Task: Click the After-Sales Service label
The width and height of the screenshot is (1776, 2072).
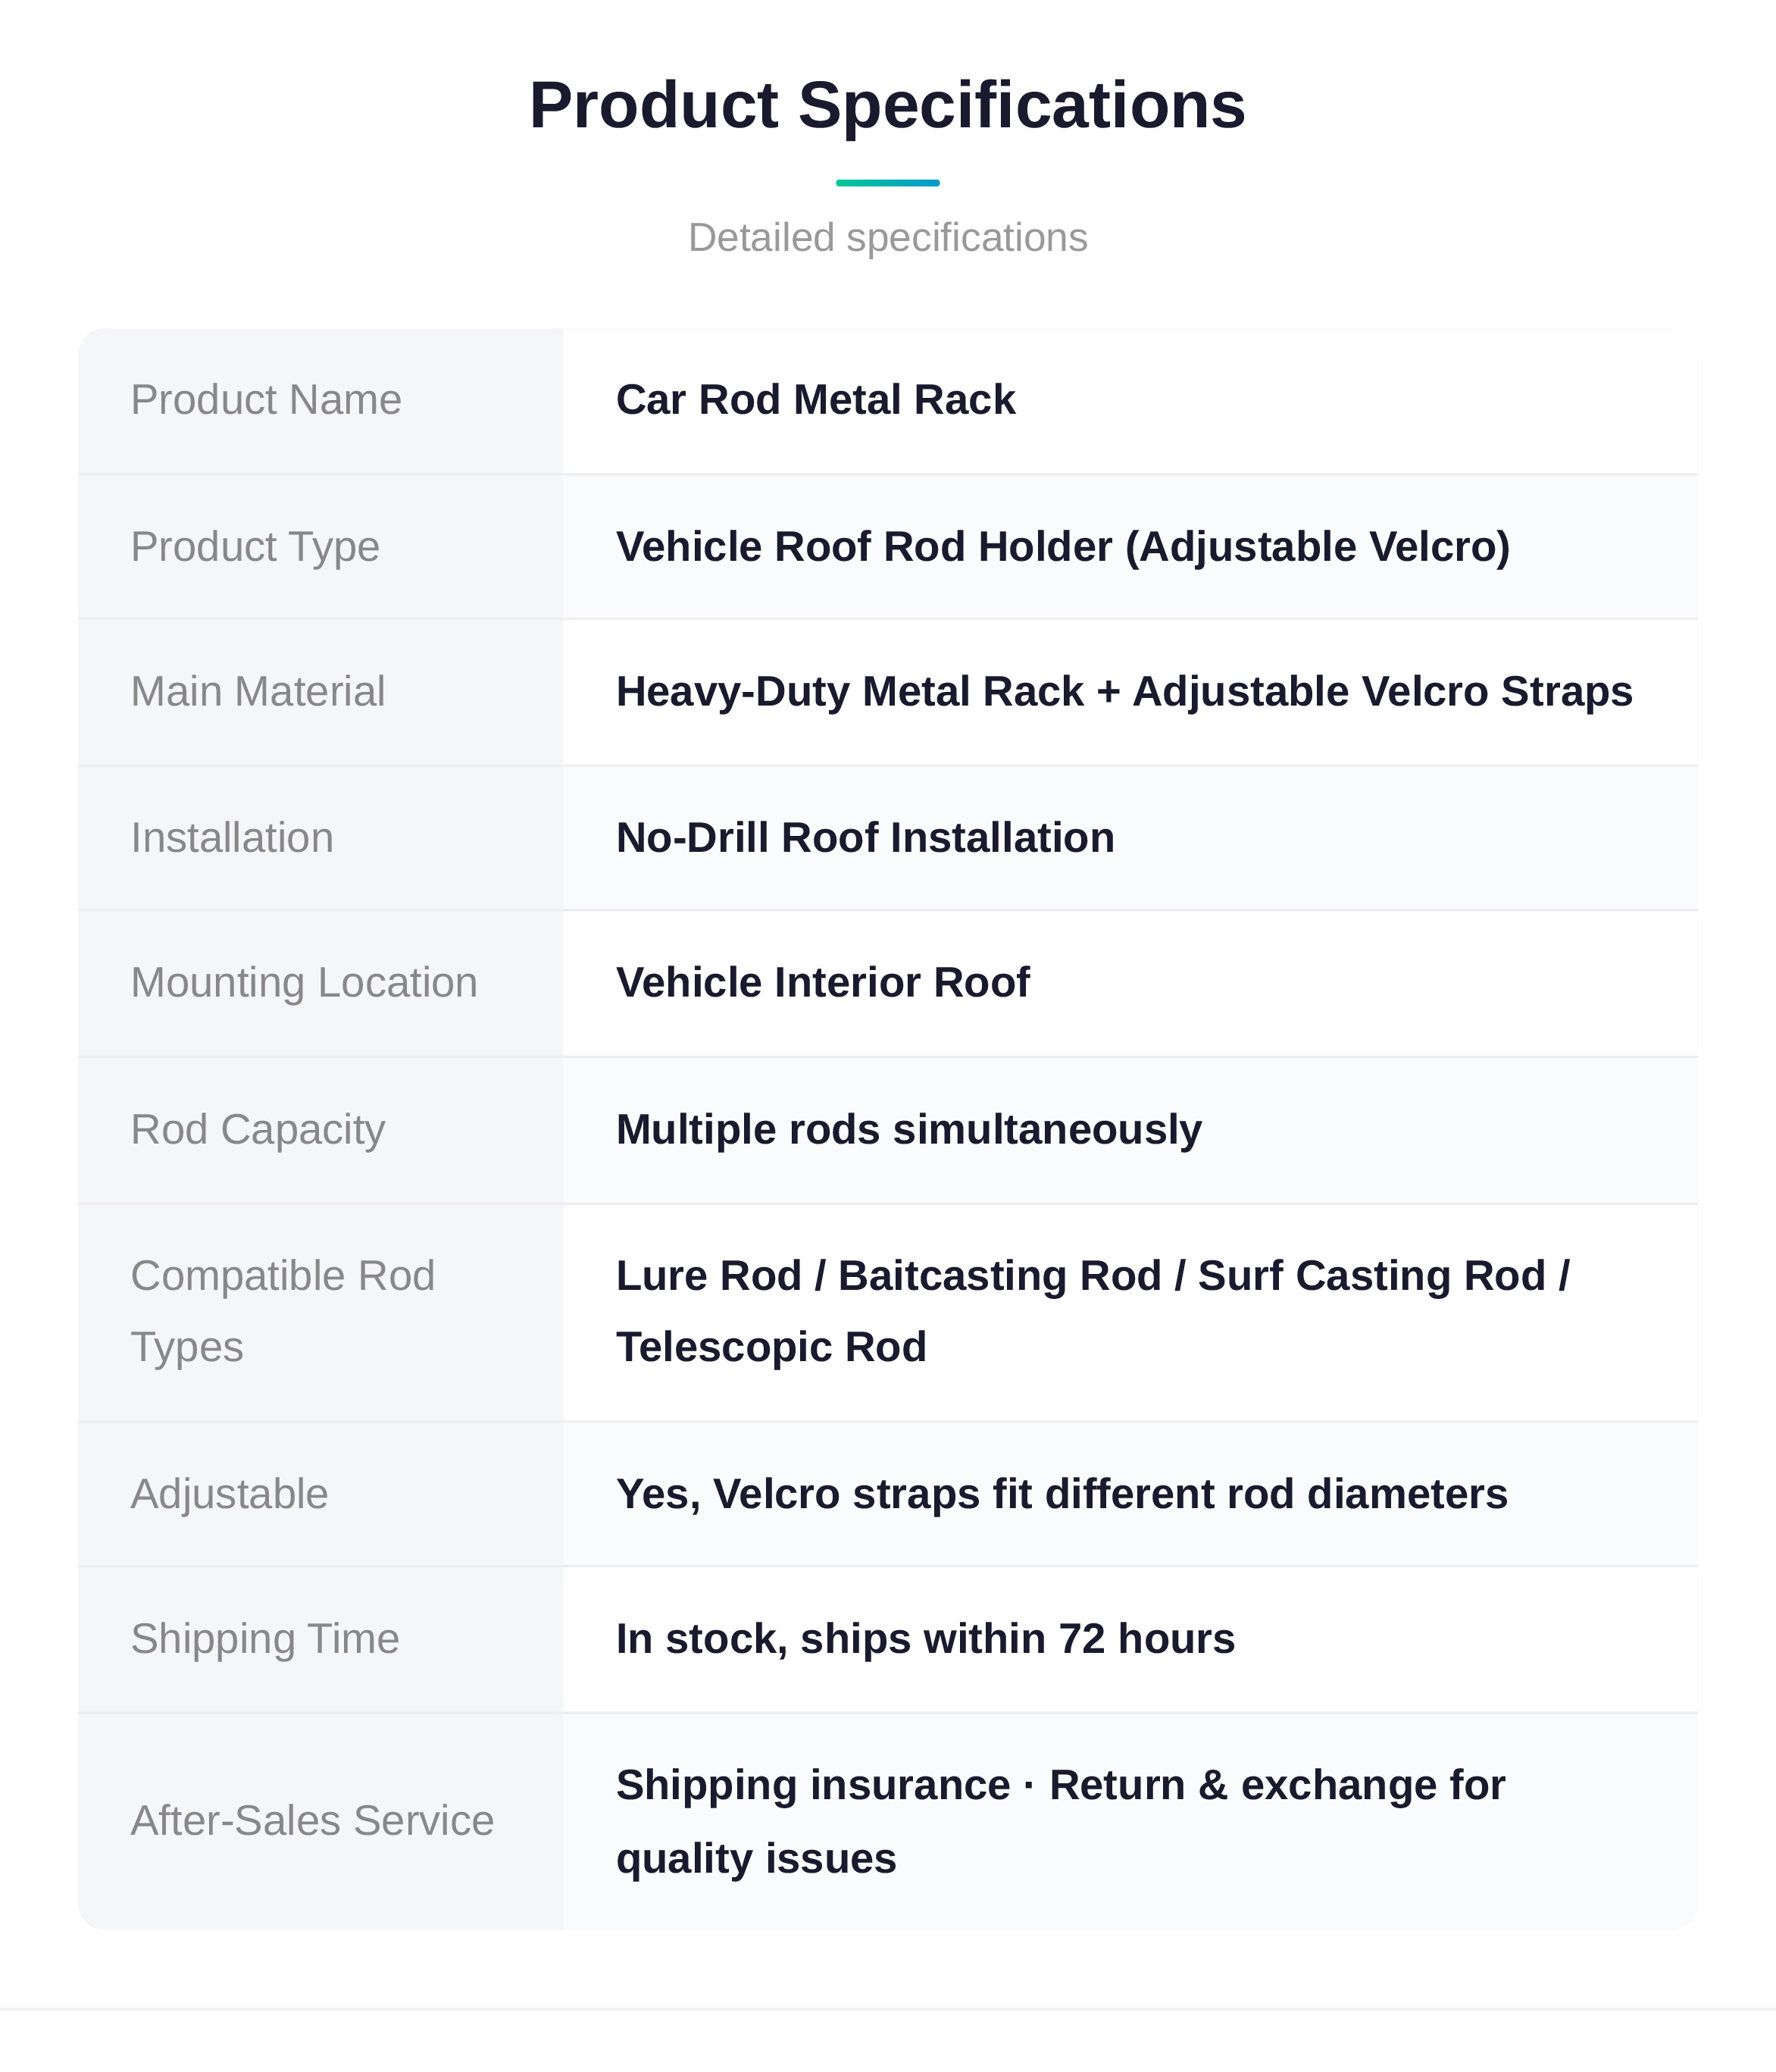Action: click(312, 1821)
